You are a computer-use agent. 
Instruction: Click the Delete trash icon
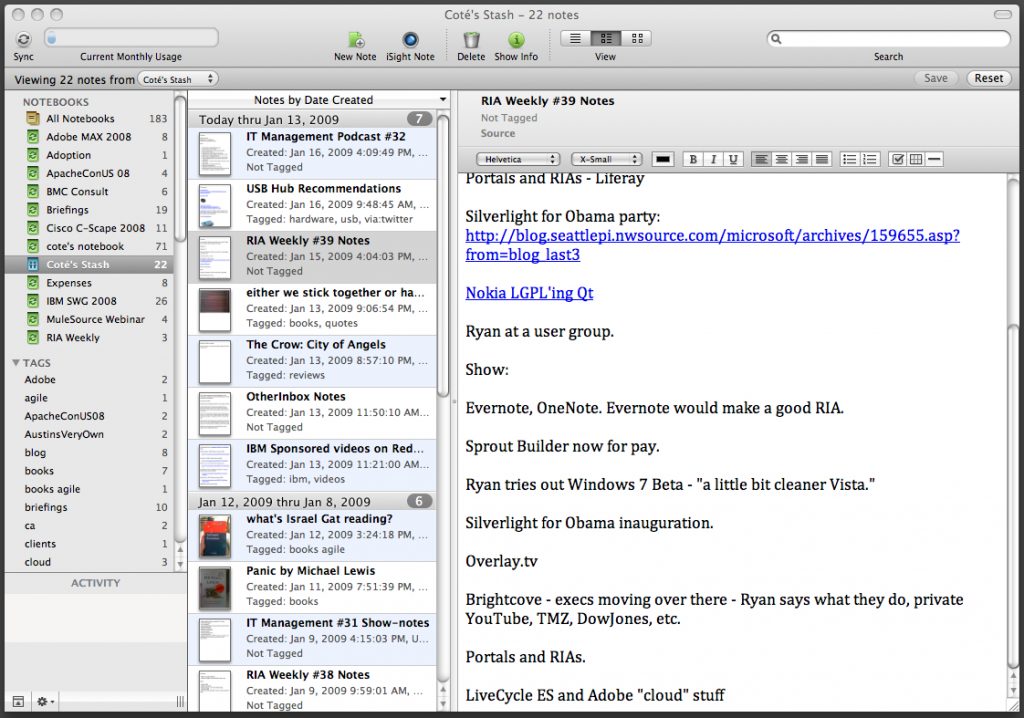tap(471, 40)
